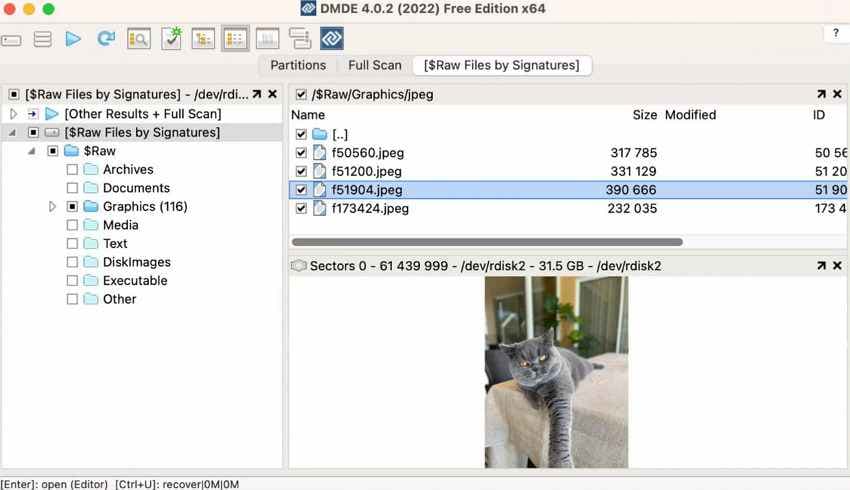
Task: Select the f51200.jpeg file name
Action: coord(366,171)
